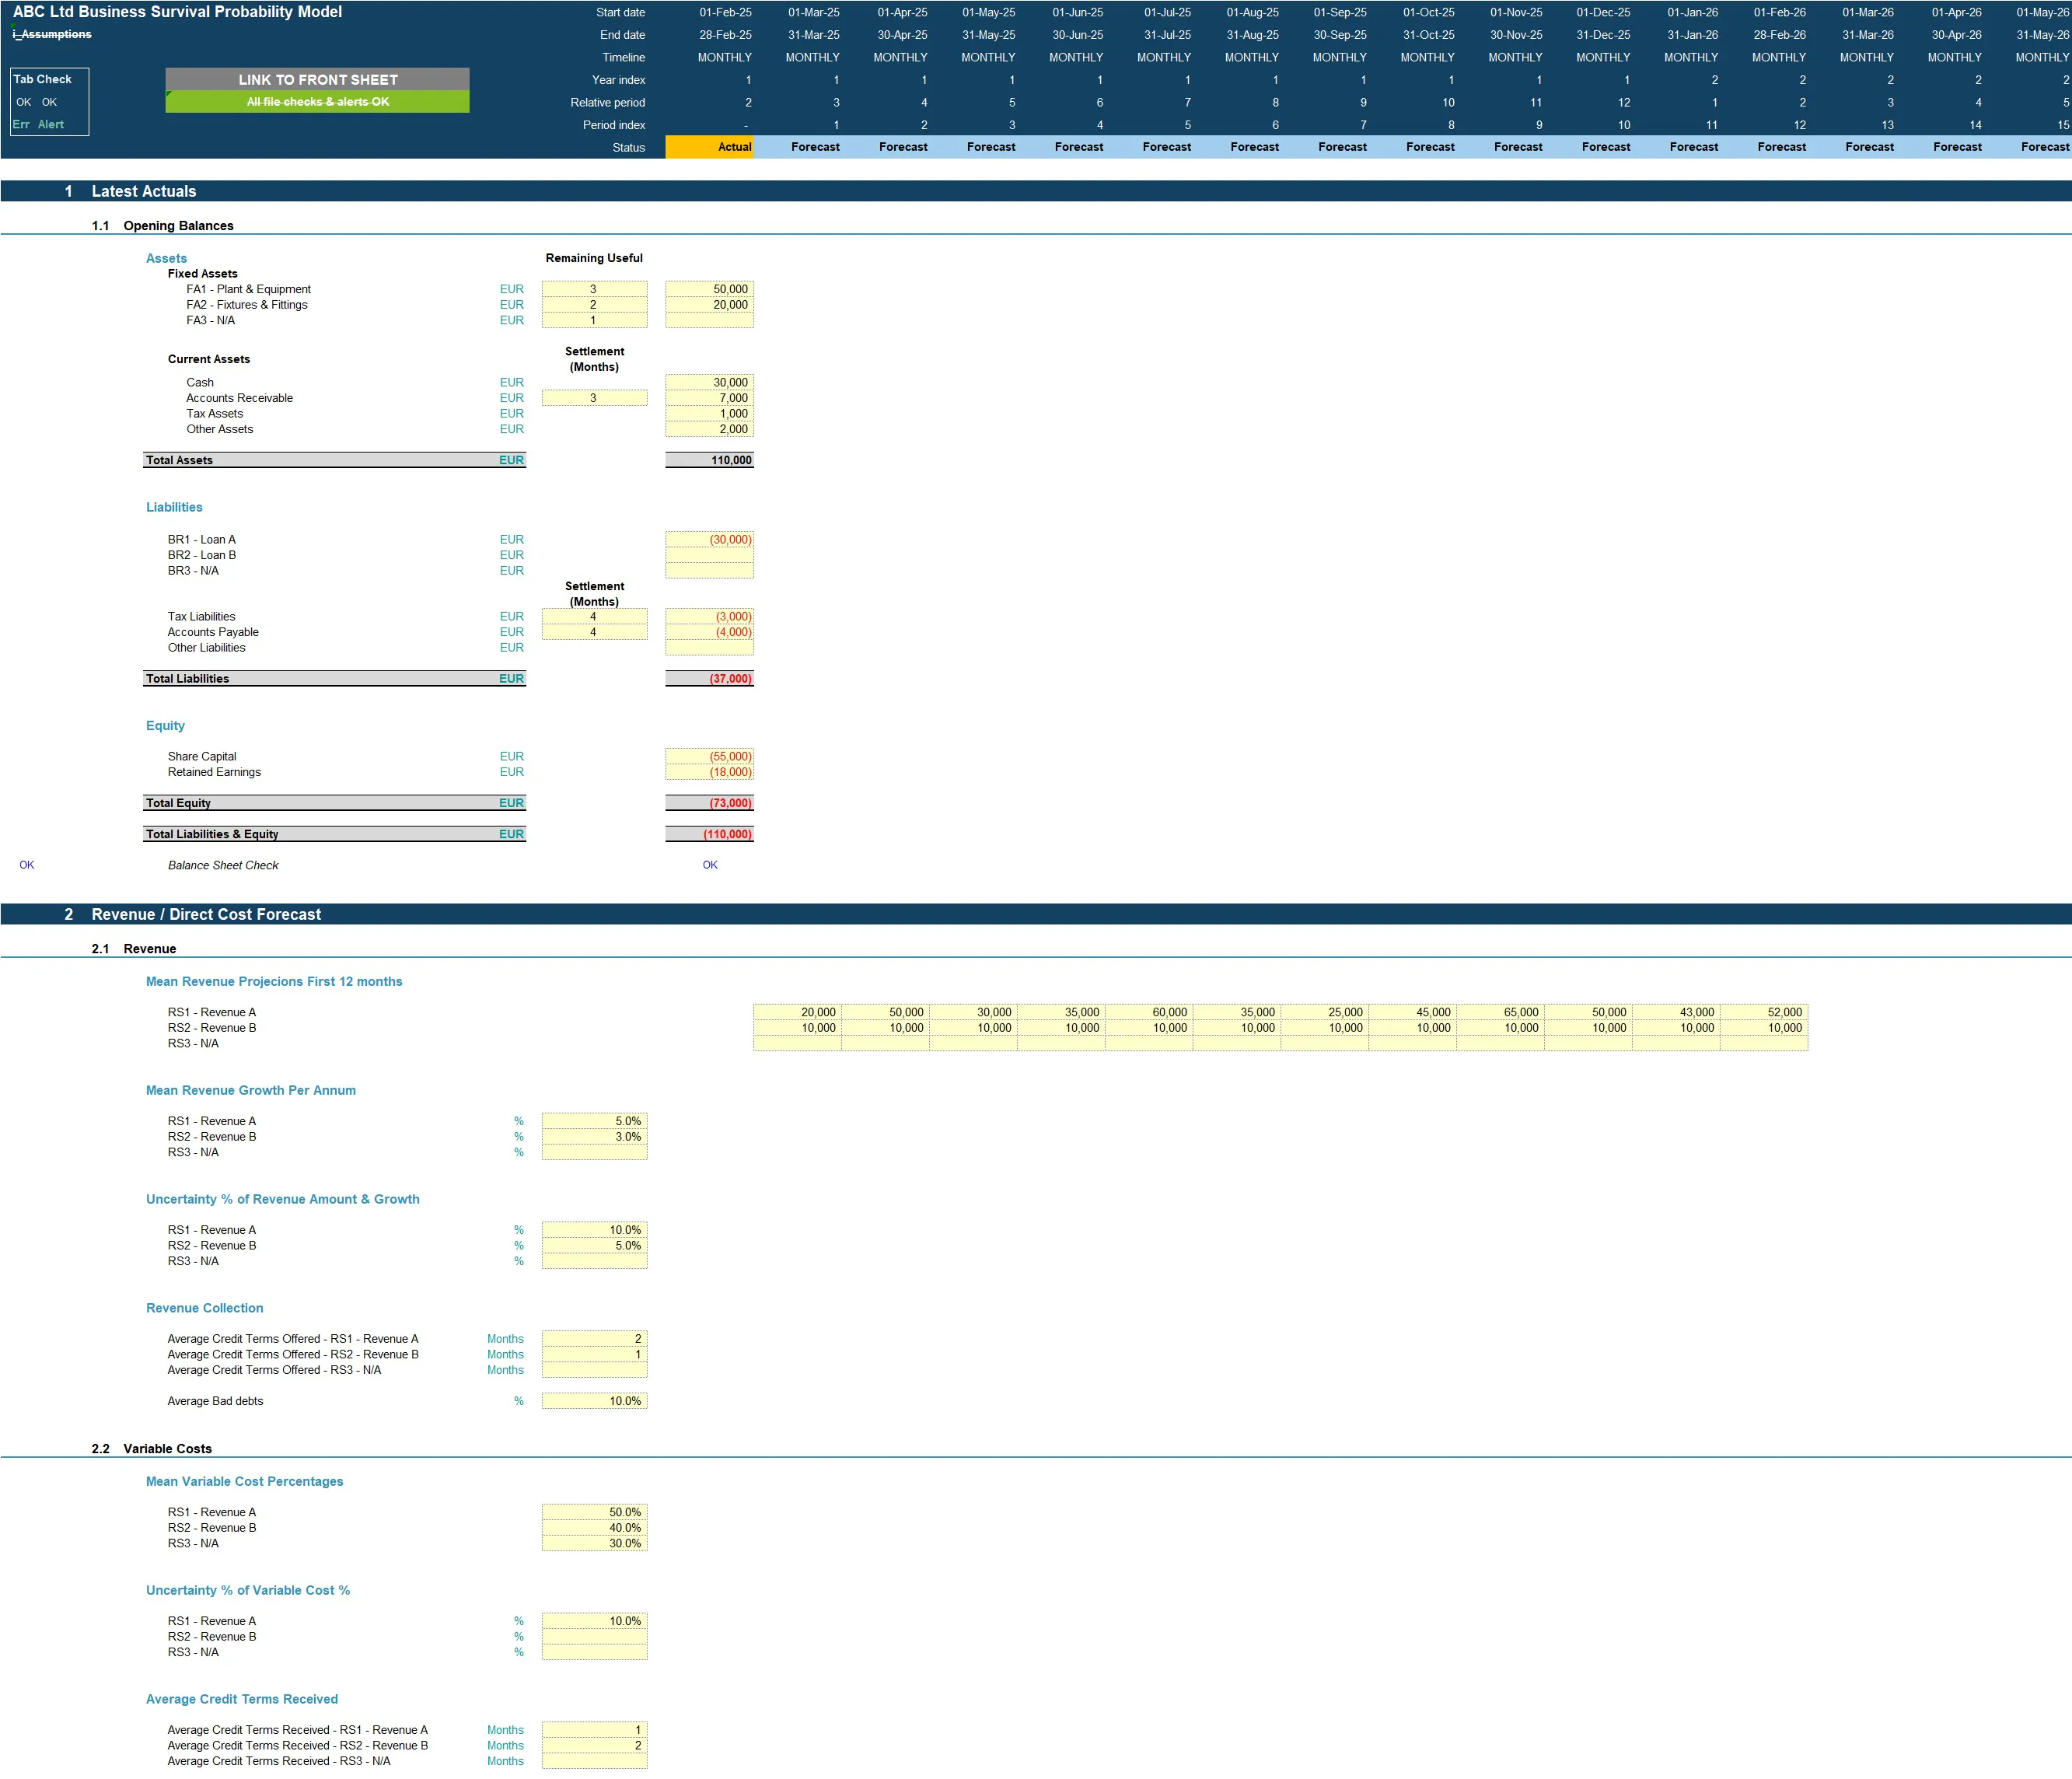2072x1779 pixels.
Task: Click the i_Assumptions sheet label
Action: [52, 34]
